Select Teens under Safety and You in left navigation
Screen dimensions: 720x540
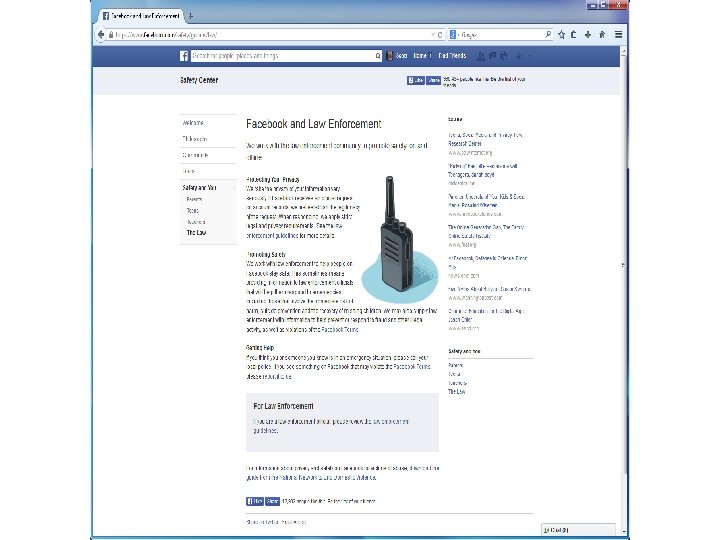pyautogui.click(x=192, y=210)
